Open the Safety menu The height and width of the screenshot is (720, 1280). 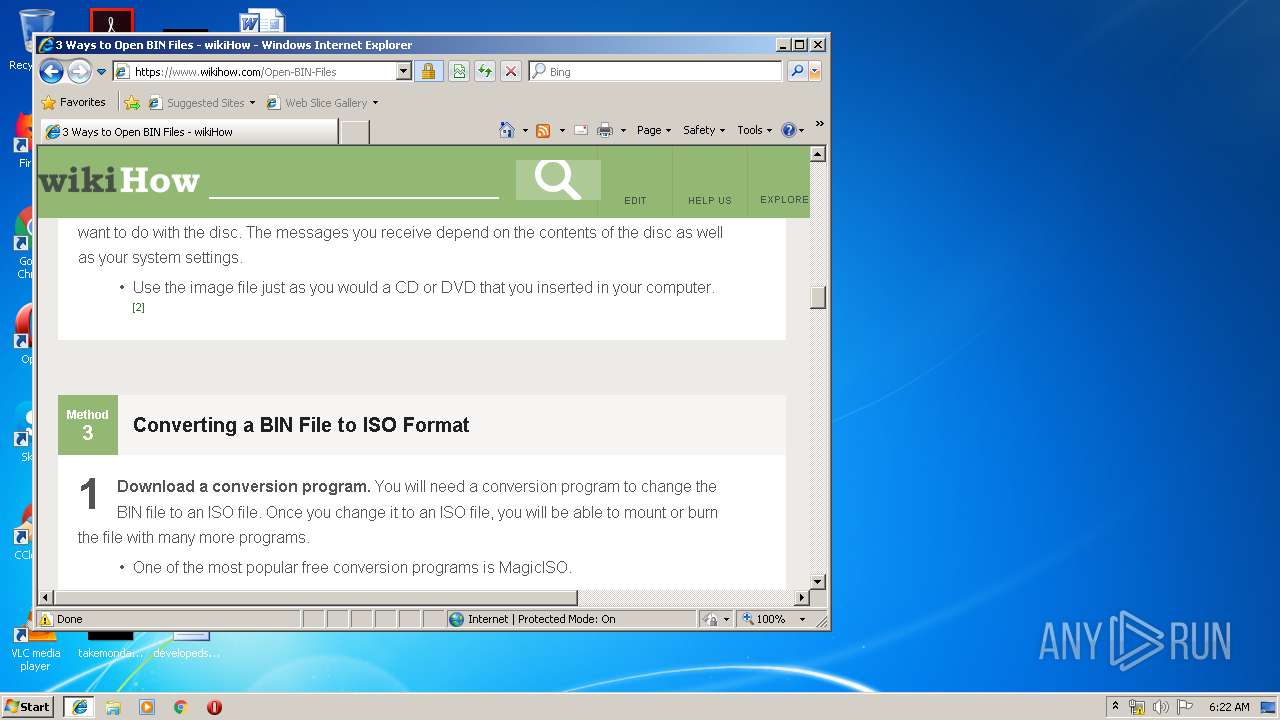704,130
